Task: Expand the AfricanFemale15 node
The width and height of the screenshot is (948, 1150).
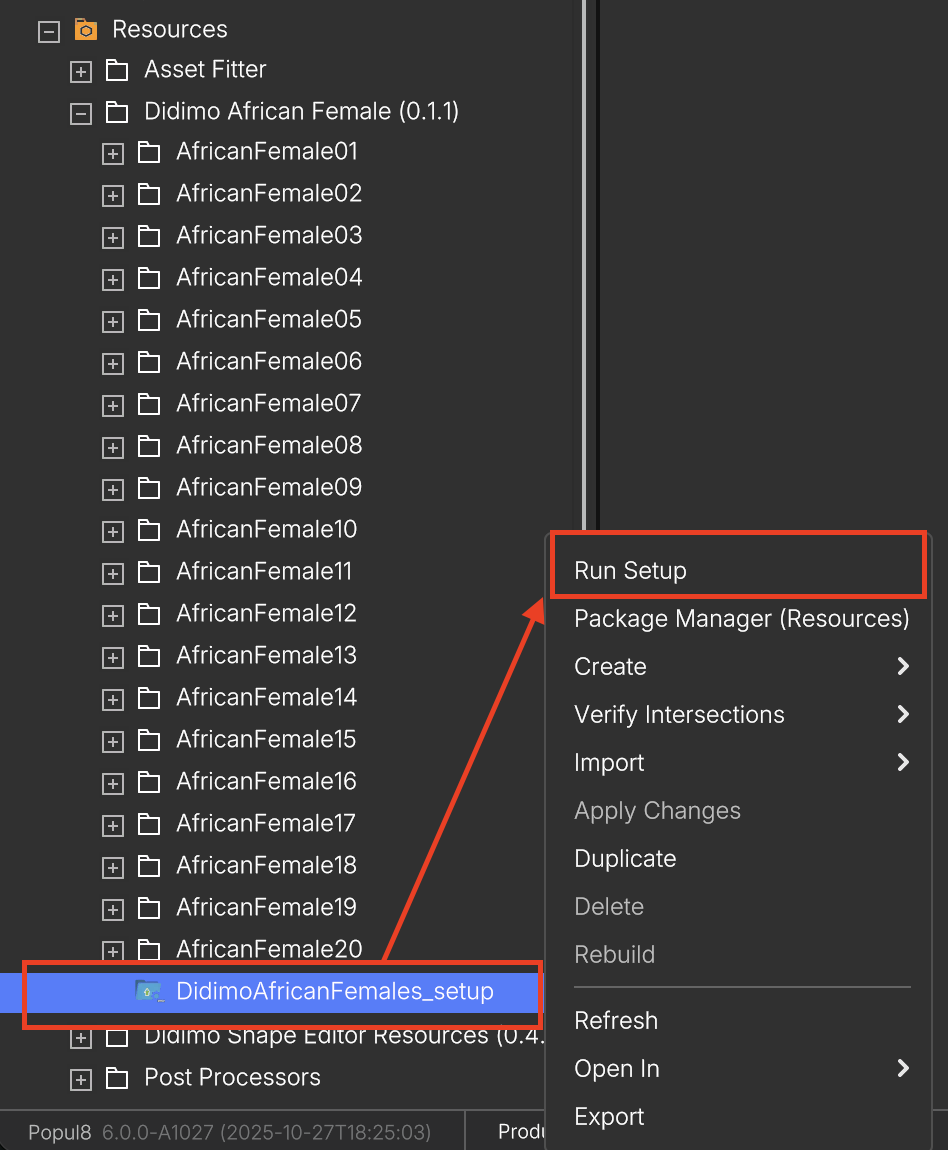Action: pos(112,741)
